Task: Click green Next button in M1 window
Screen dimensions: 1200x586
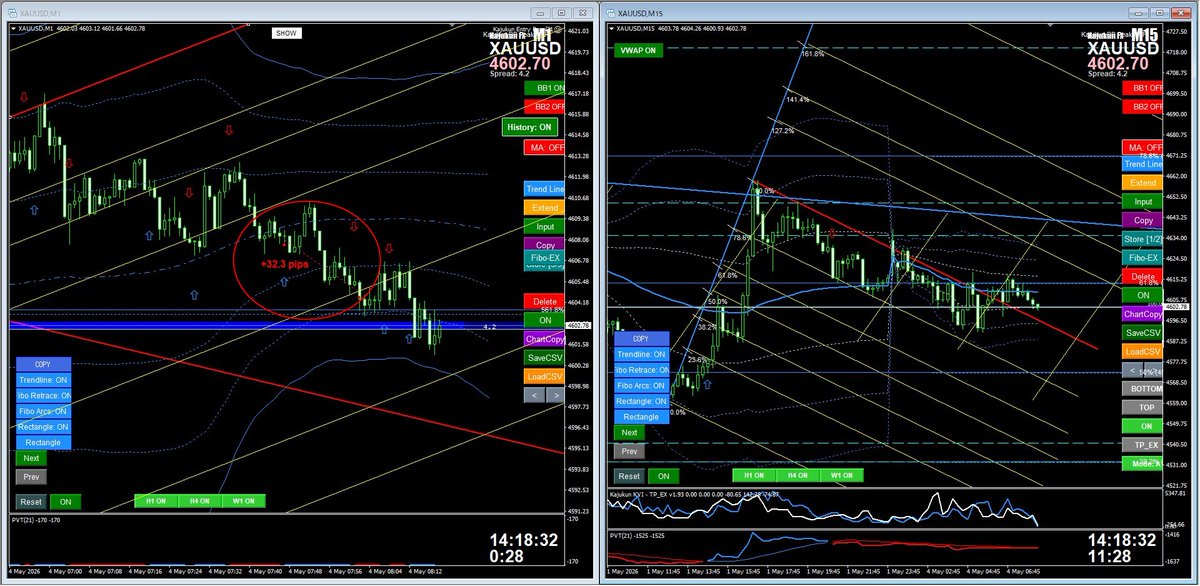Action: tap(30, 458)
